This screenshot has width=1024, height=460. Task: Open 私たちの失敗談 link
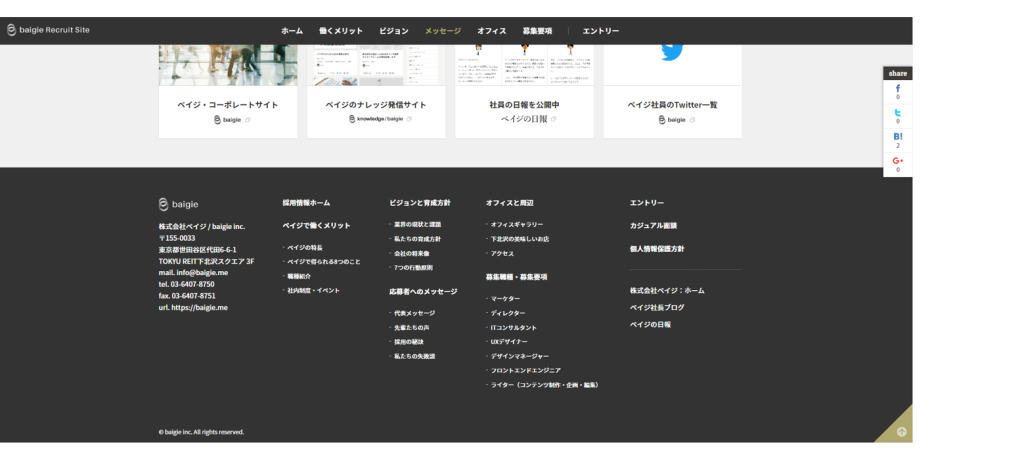[x=415, y=356]
